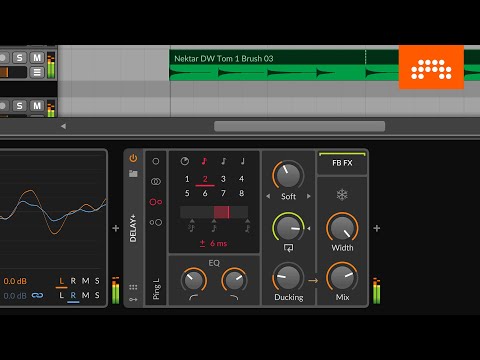Screen dimensions: 480x360
Task: Toggle the Delay+ device power button
Action: [x=133, y=158]
